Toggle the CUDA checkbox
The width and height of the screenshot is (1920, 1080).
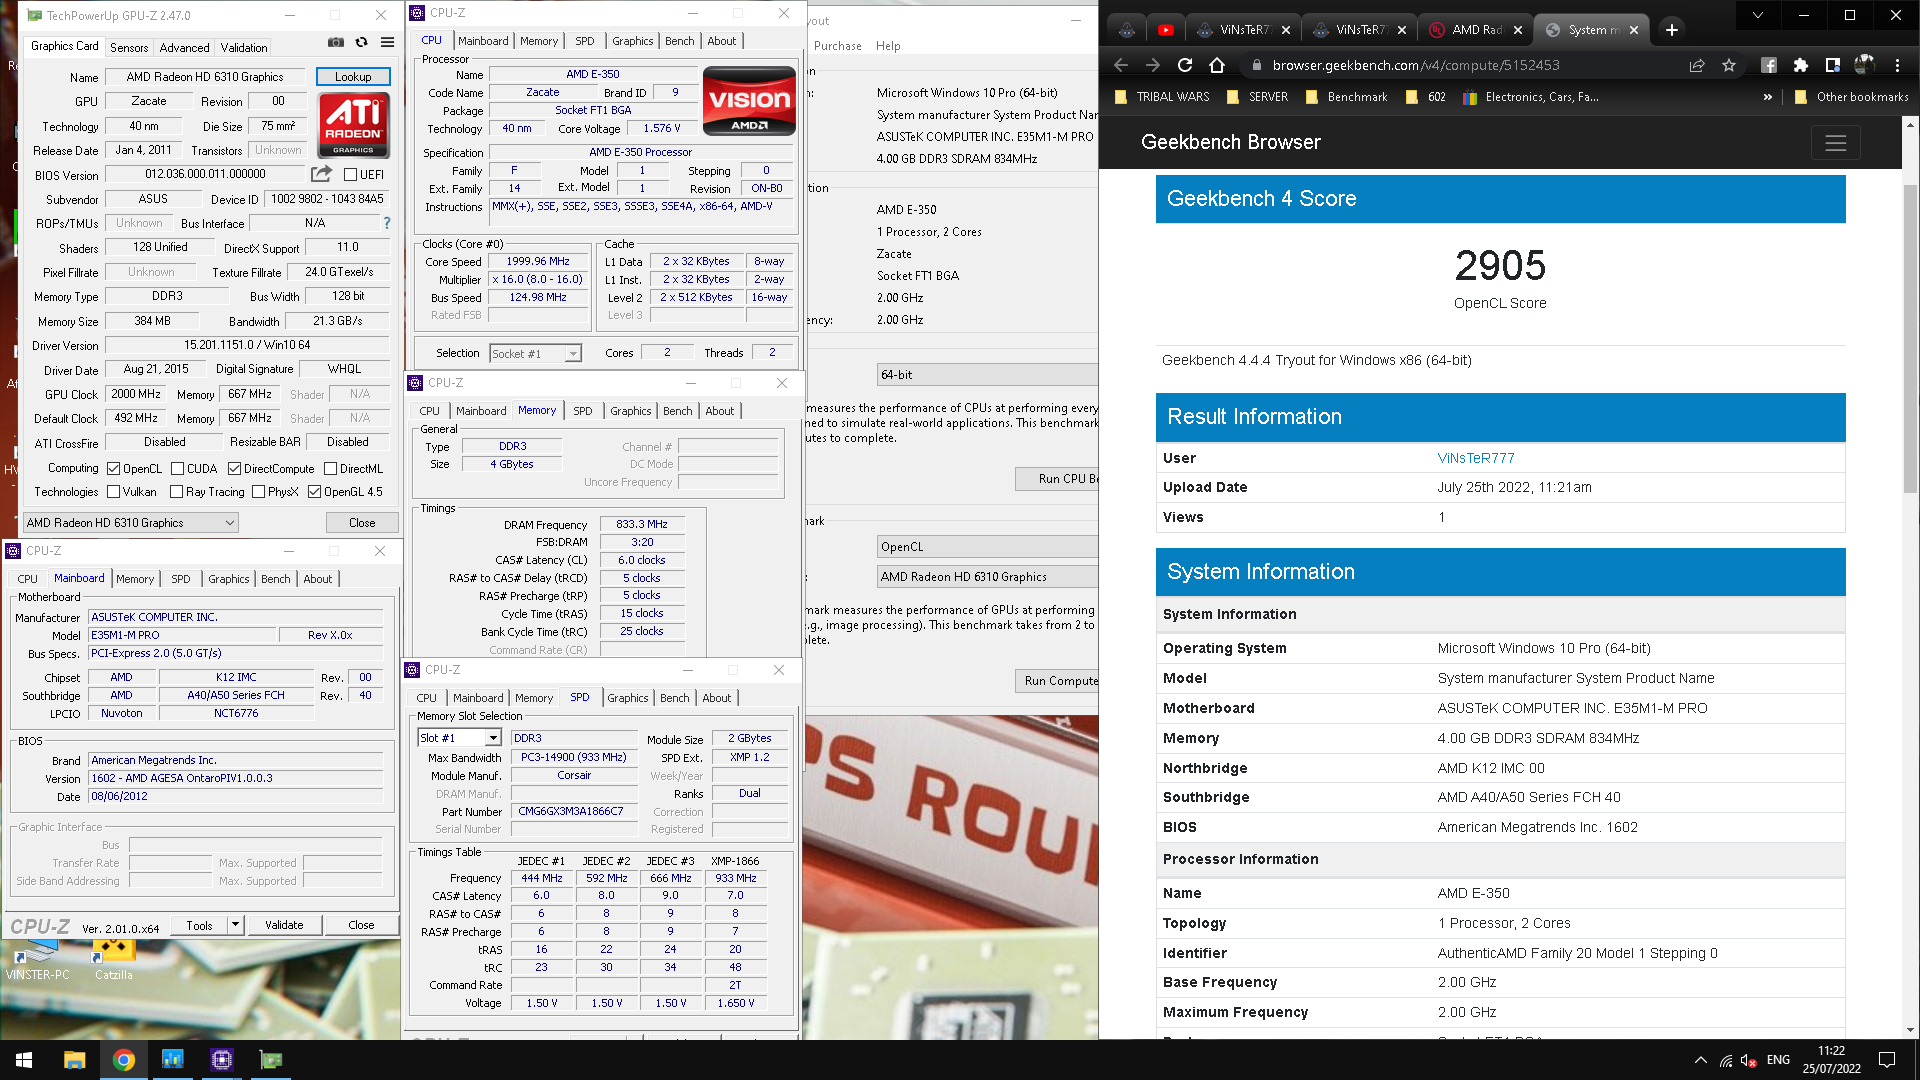pyautogui.click(x=177, y=469)
